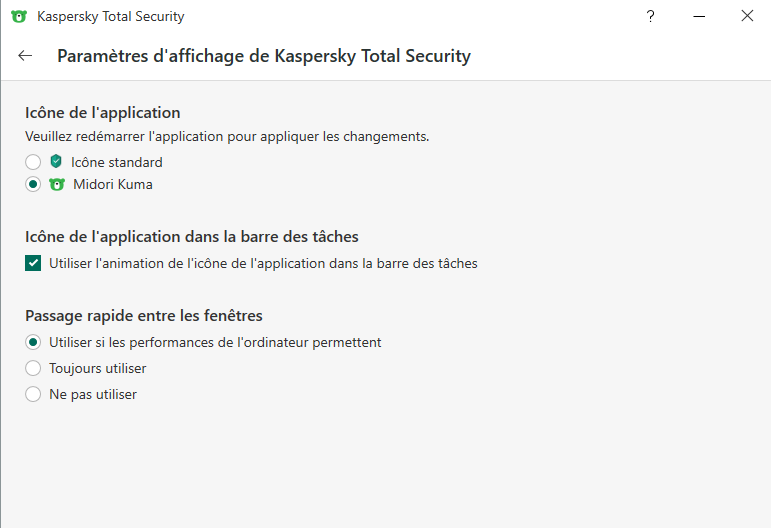The width and height of the screenshot is (771, 528).
Task: Click the 'Toujours utiliser' label text
Action: click(98, 368)
